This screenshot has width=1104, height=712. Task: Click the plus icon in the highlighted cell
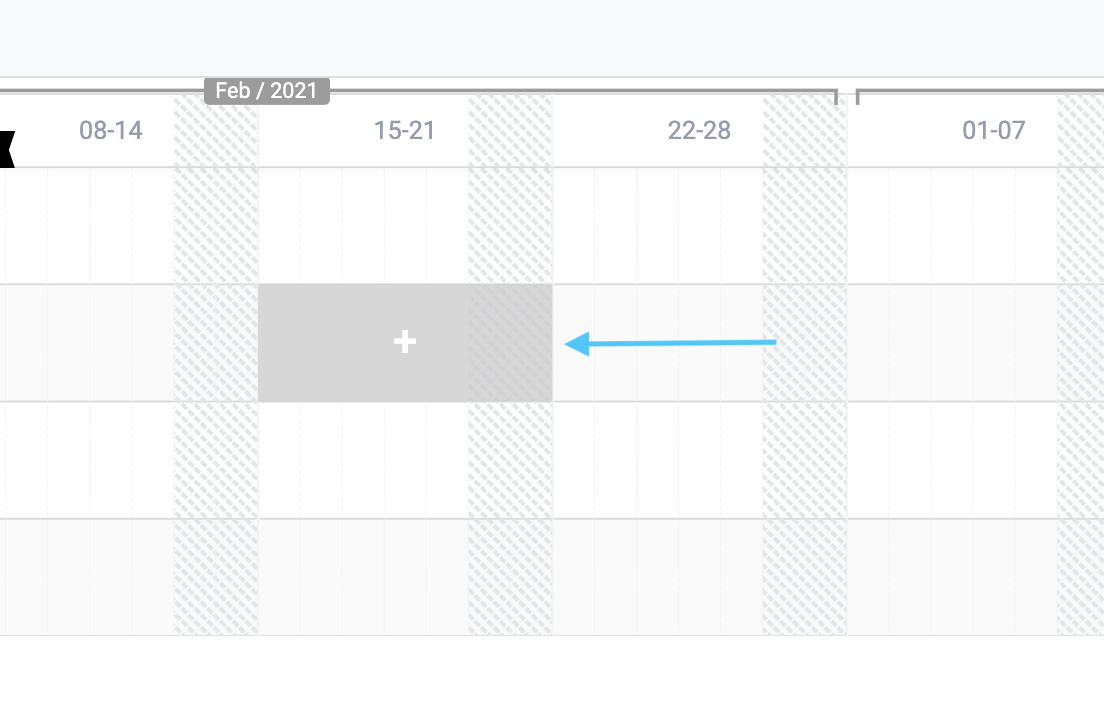pyautogui.click(x=405, y=342)
